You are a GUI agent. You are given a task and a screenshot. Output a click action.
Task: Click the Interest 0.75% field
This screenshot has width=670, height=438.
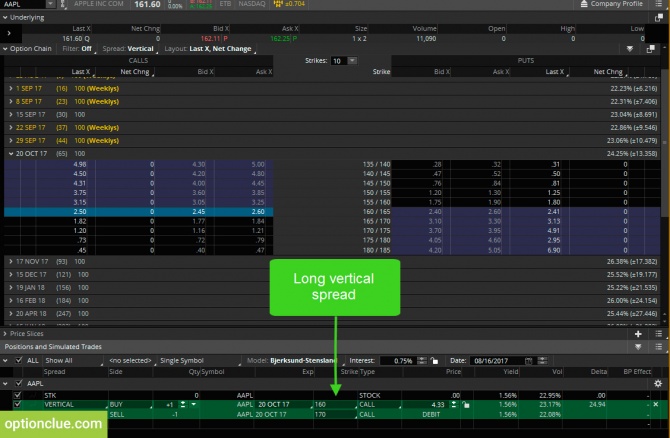pyautogui.click(x=398, y=361)
